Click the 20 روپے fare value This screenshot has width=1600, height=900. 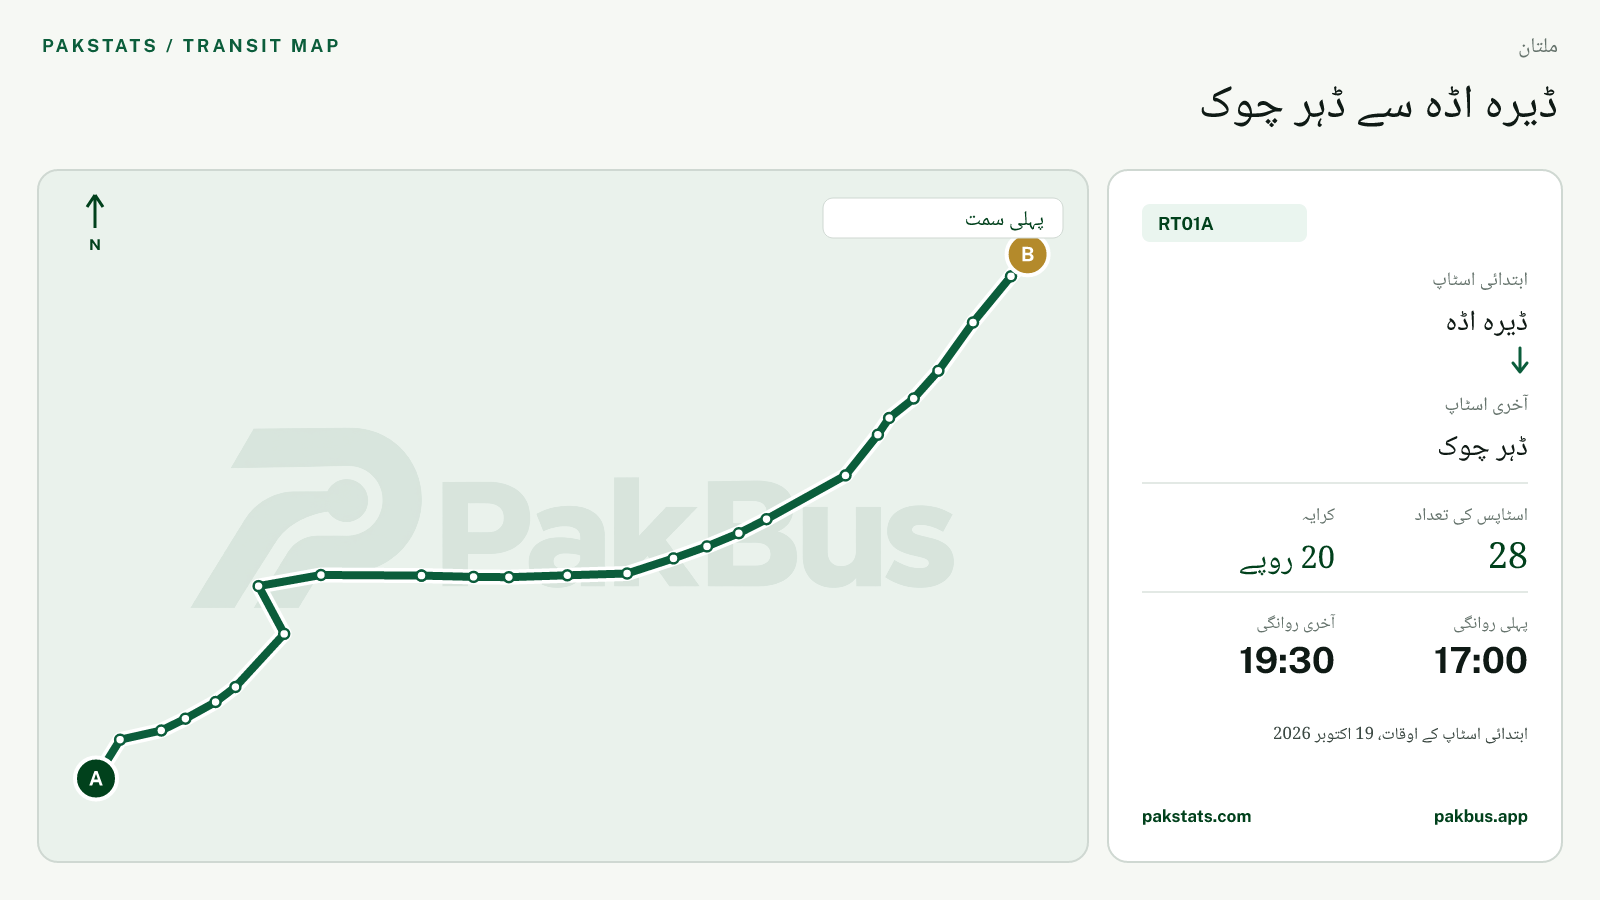[x=1287, y=558]
